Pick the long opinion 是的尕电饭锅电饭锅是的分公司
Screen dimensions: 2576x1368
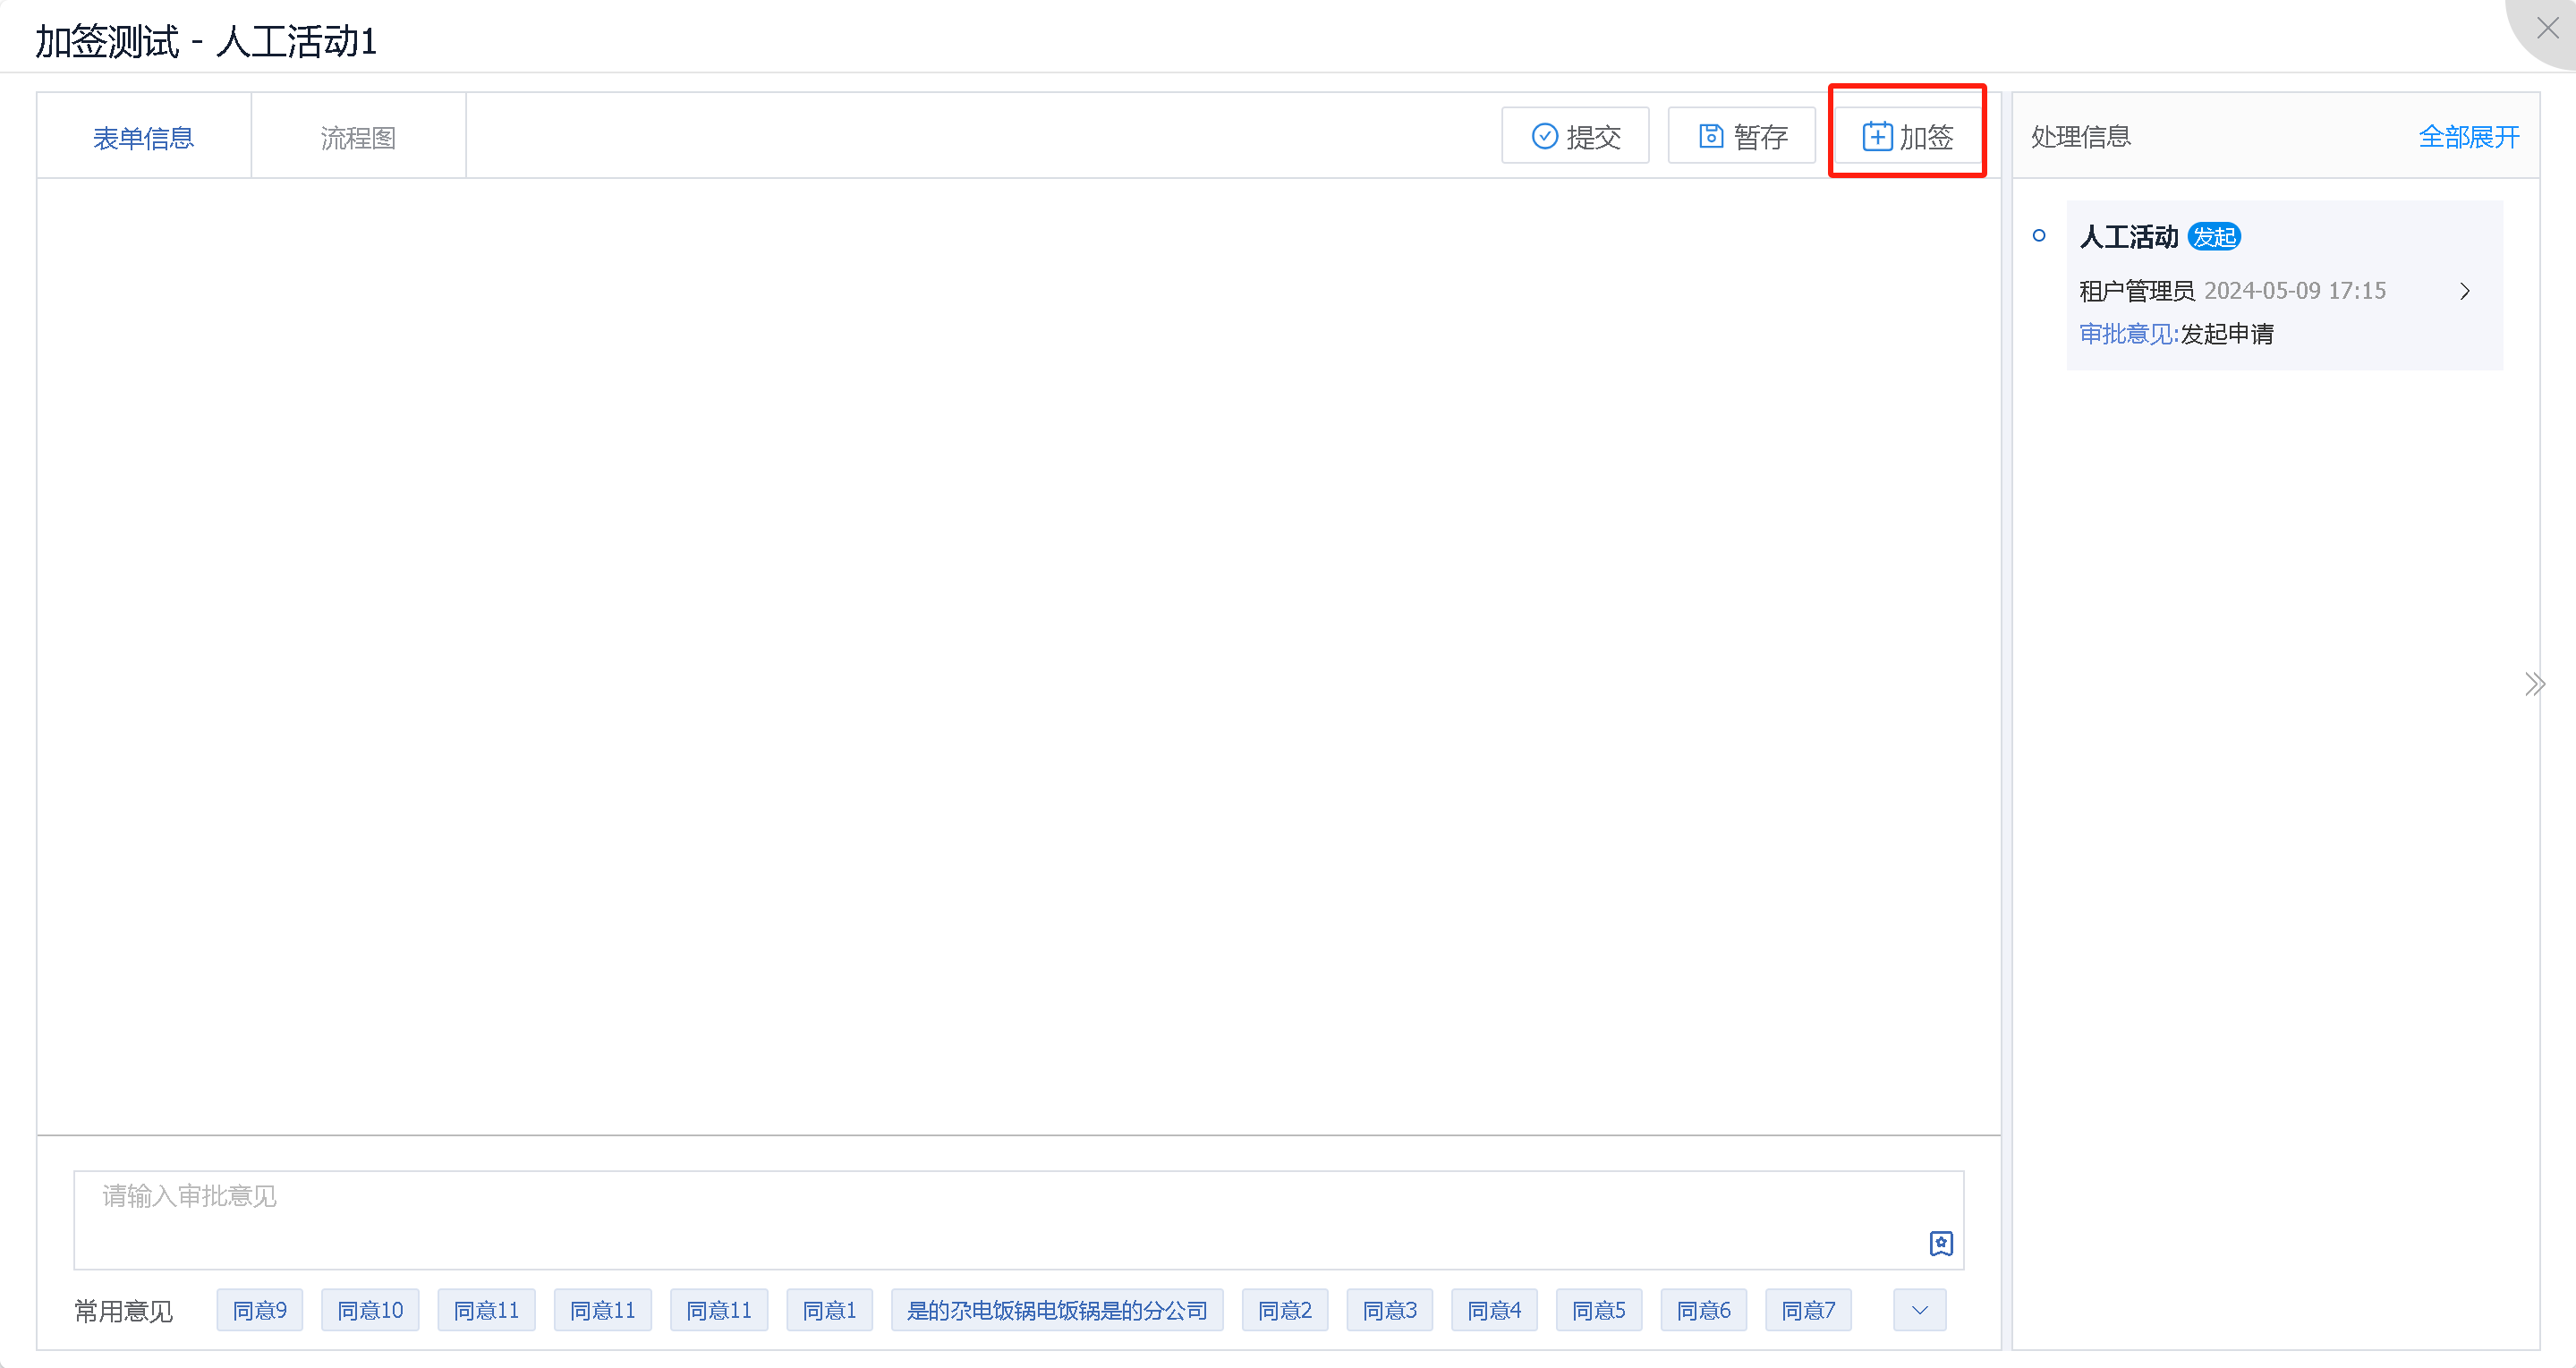coord(1057,1310)
